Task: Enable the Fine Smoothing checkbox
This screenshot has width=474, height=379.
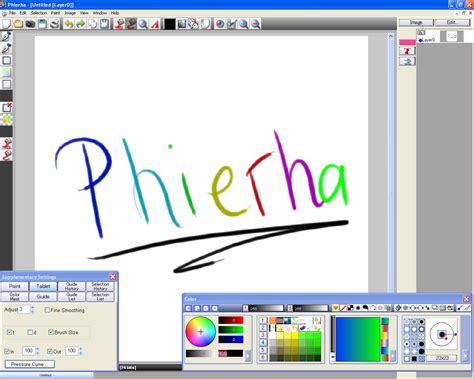Action: click(47, 310)
